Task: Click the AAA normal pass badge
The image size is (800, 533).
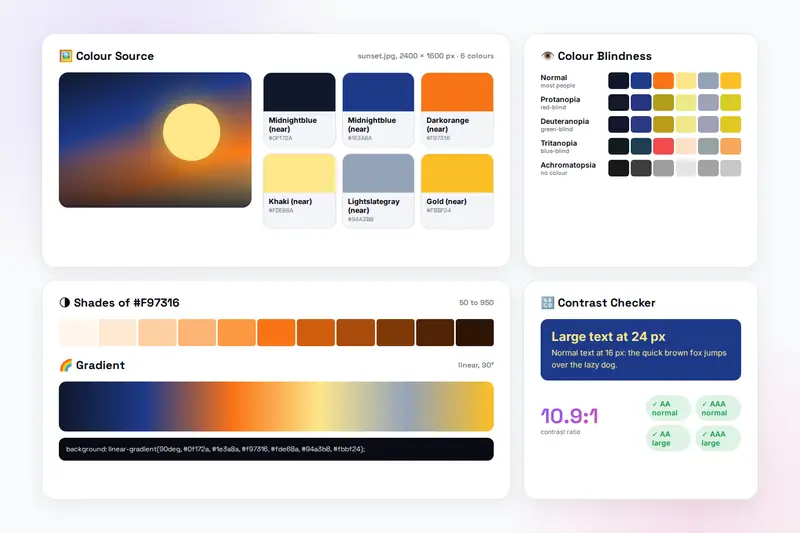Action: [718, 409]
